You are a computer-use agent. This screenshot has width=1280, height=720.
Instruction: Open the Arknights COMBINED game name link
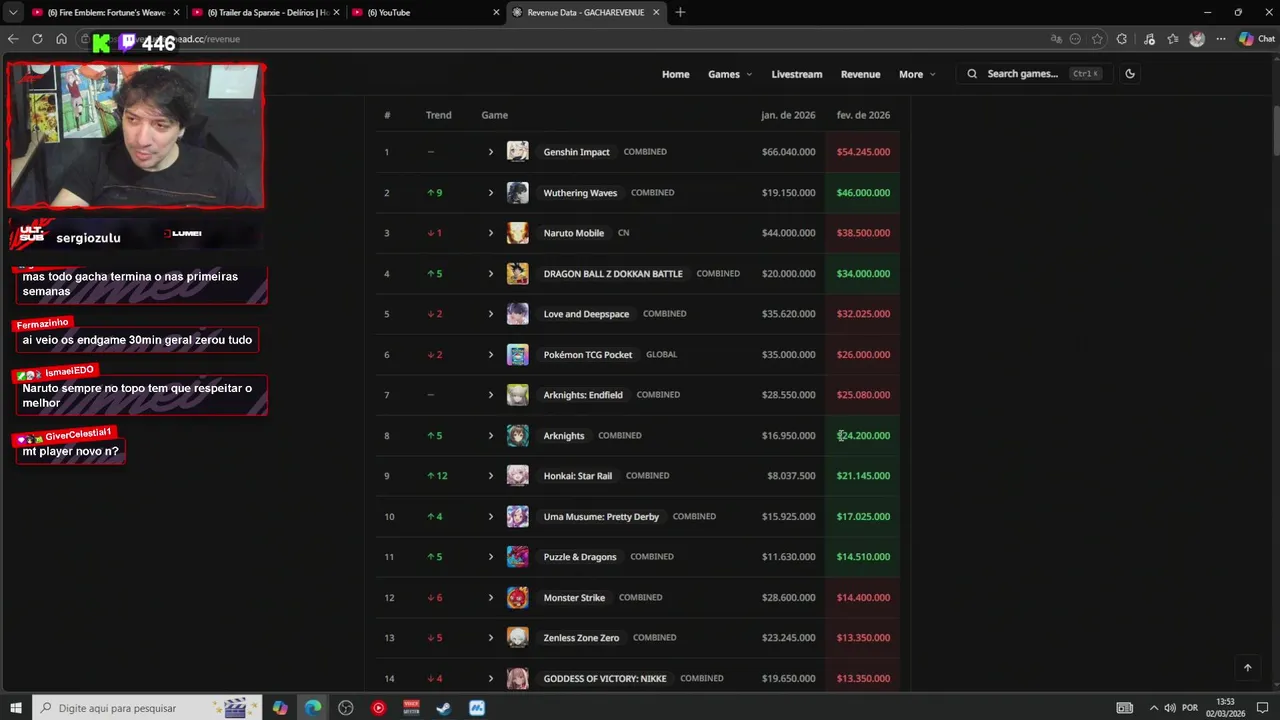(564, 436)
